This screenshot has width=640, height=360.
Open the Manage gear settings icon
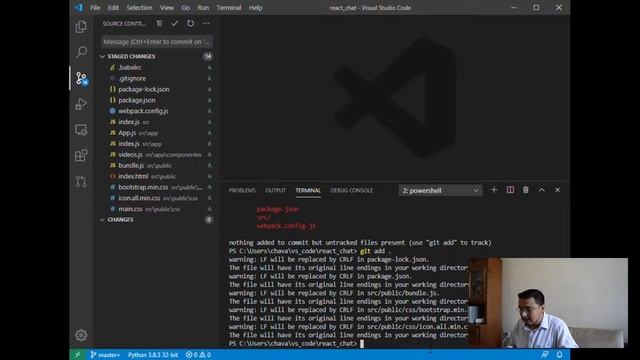(81, 335)
